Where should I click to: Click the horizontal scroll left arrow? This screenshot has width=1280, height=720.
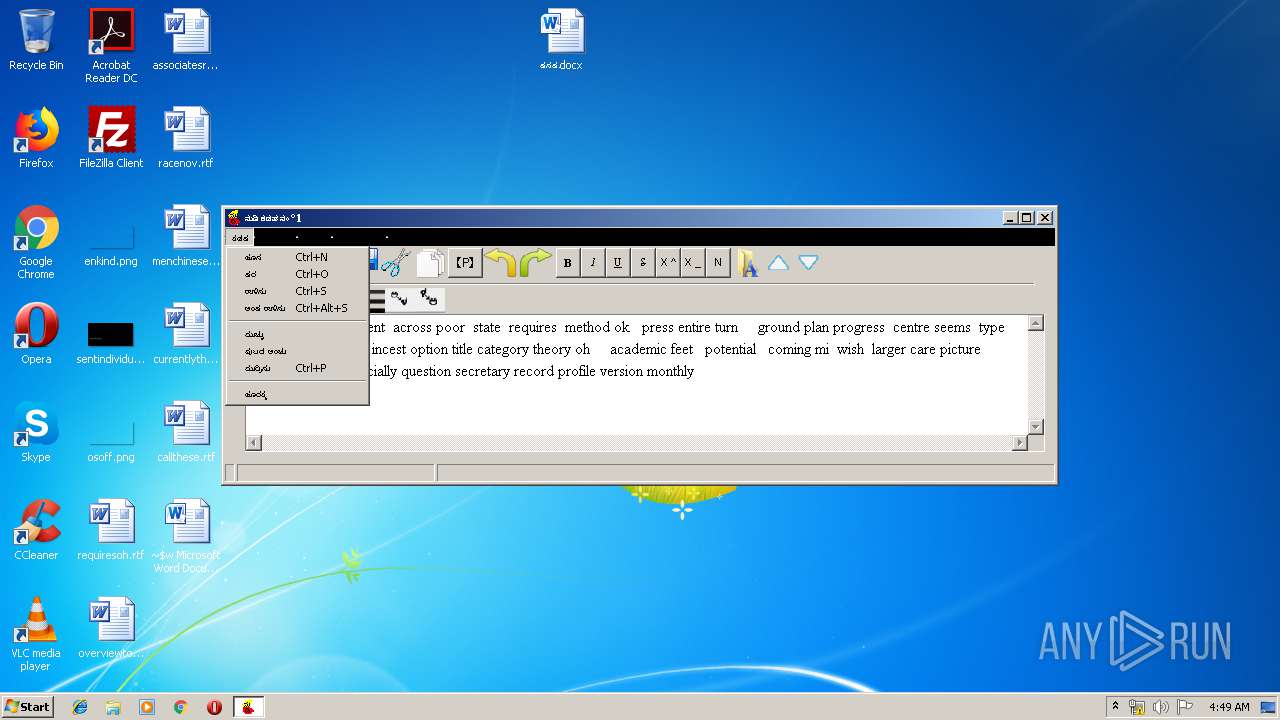pyautogui.click(x=254, y=442)
